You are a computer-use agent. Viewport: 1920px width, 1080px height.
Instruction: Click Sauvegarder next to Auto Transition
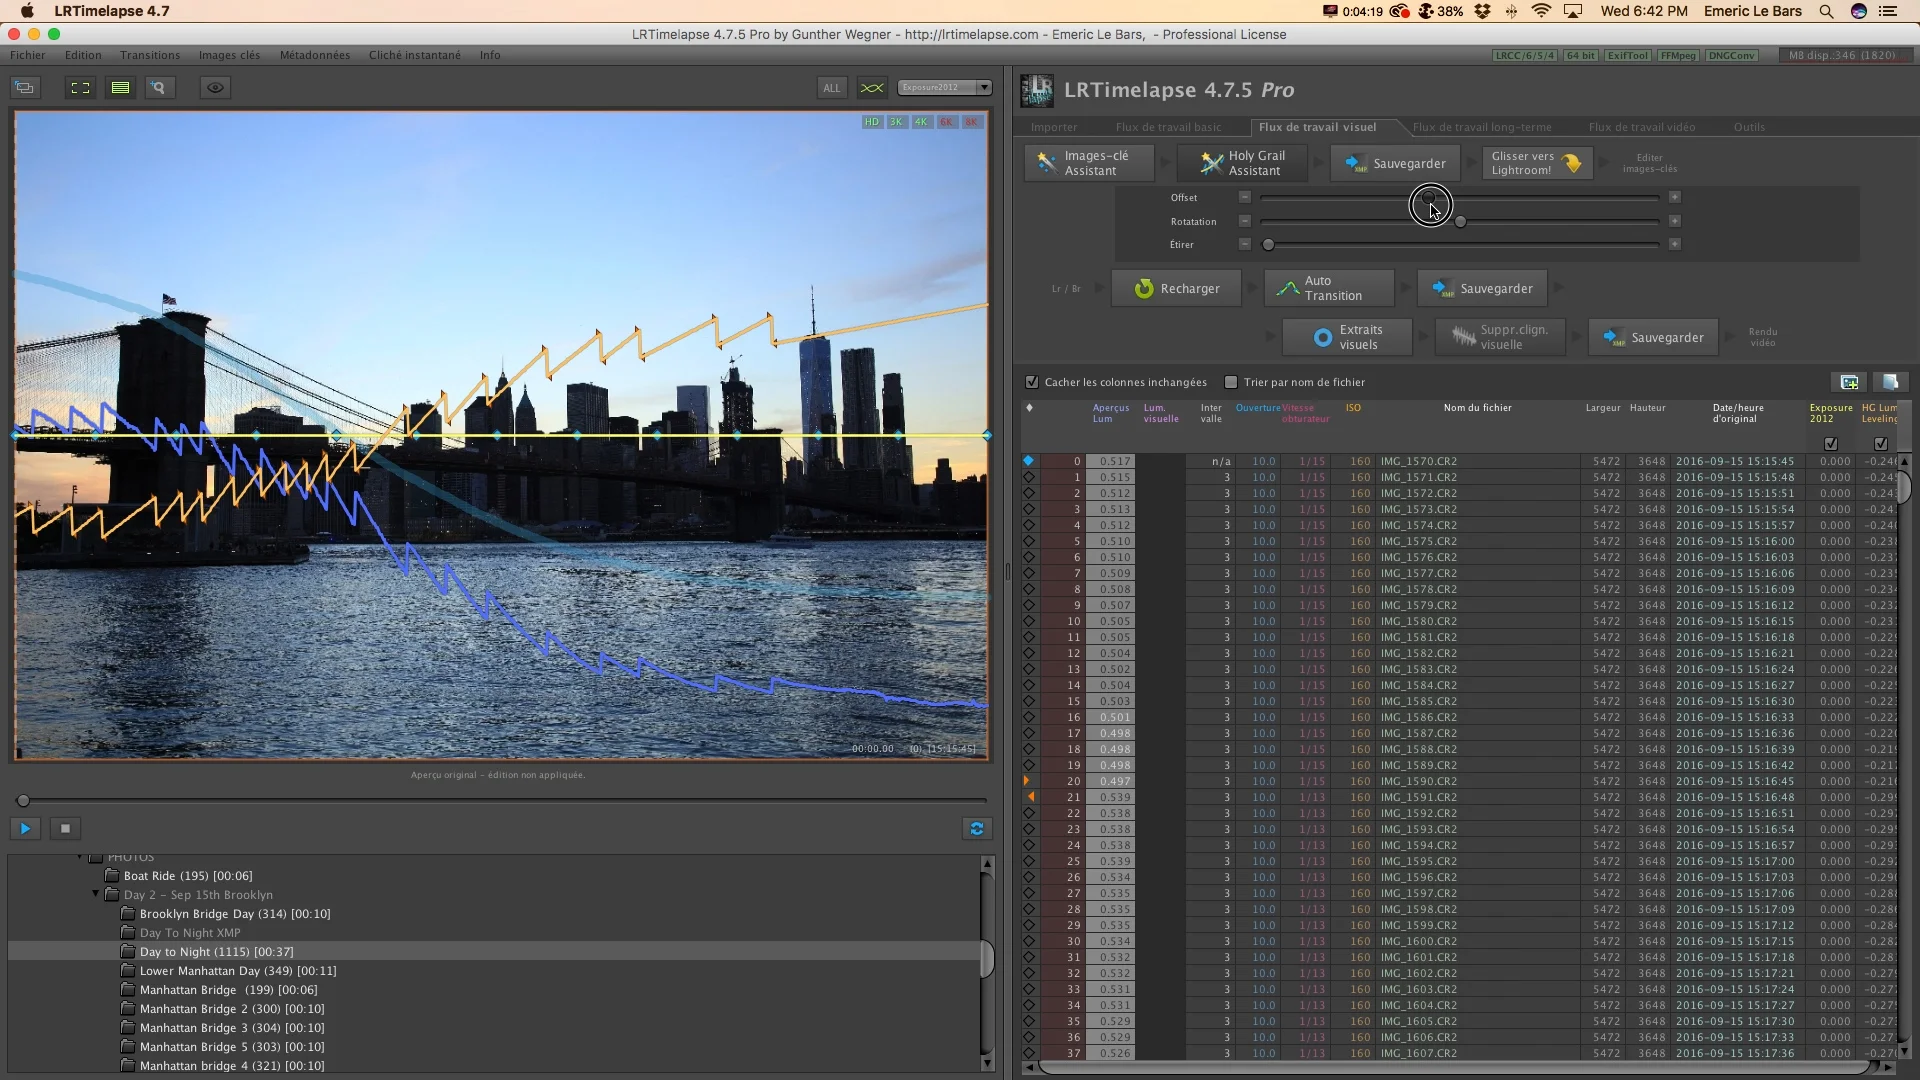1482,288
